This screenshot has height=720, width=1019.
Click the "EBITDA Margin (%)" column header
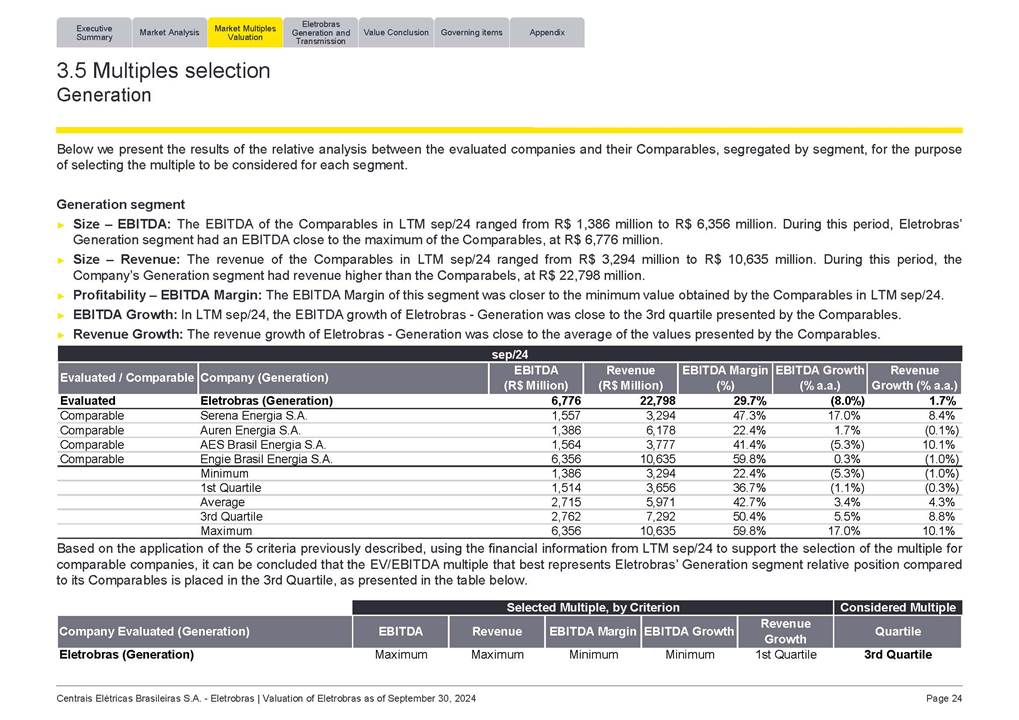pos(724,378)
